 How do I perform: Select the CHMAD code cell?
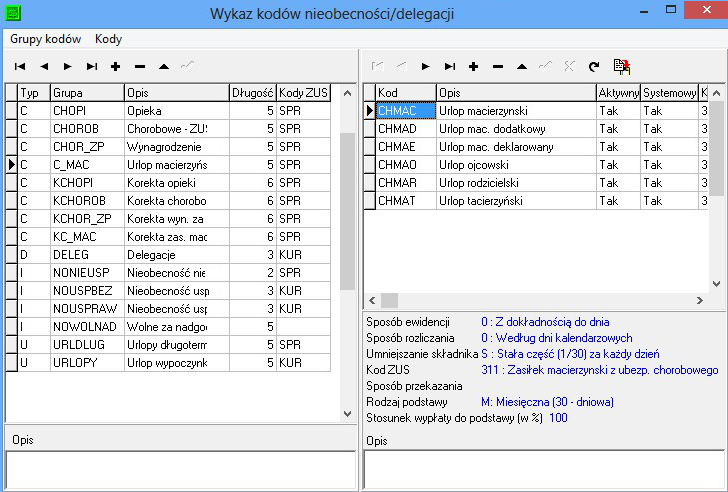406,129
